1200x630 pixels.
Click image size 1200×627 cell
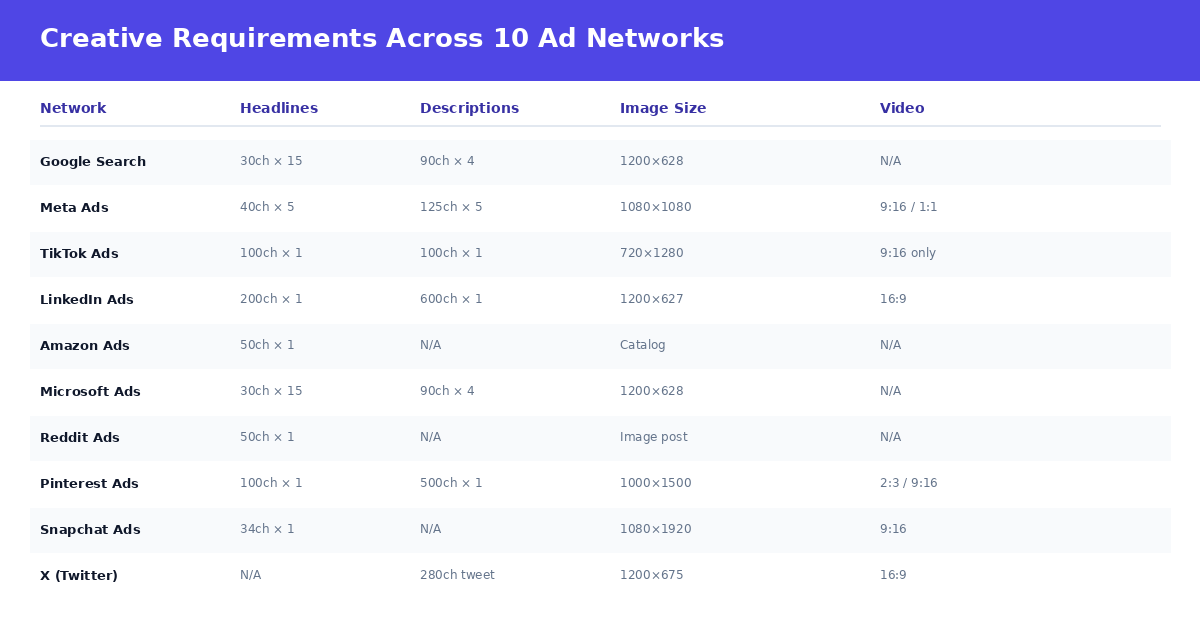click(x=652, y=299)
